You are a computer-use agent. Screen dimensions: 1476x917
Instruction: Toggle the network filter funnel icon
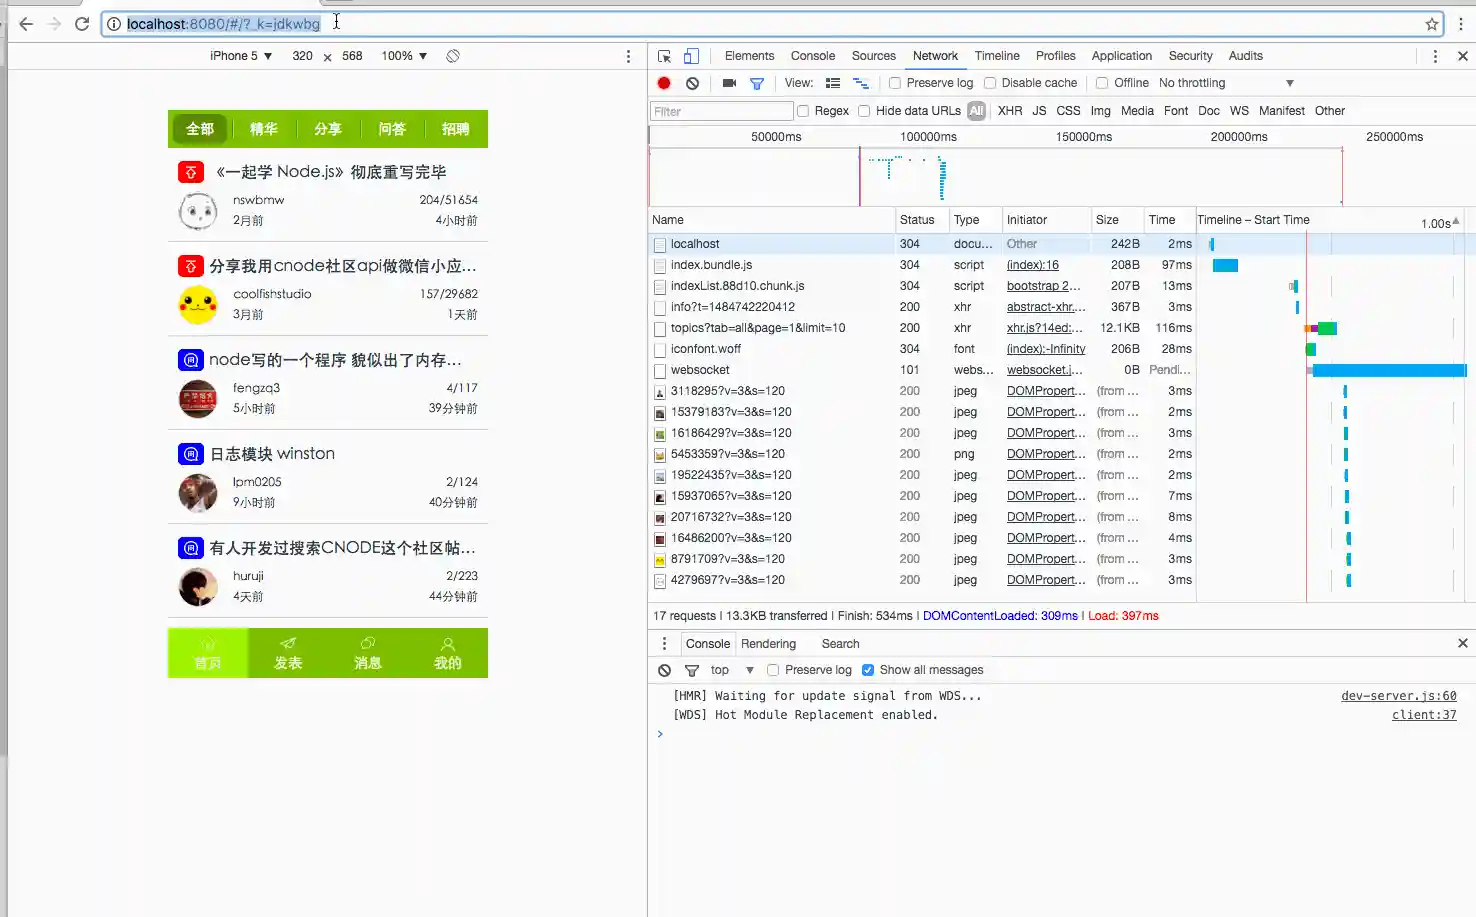757,84
